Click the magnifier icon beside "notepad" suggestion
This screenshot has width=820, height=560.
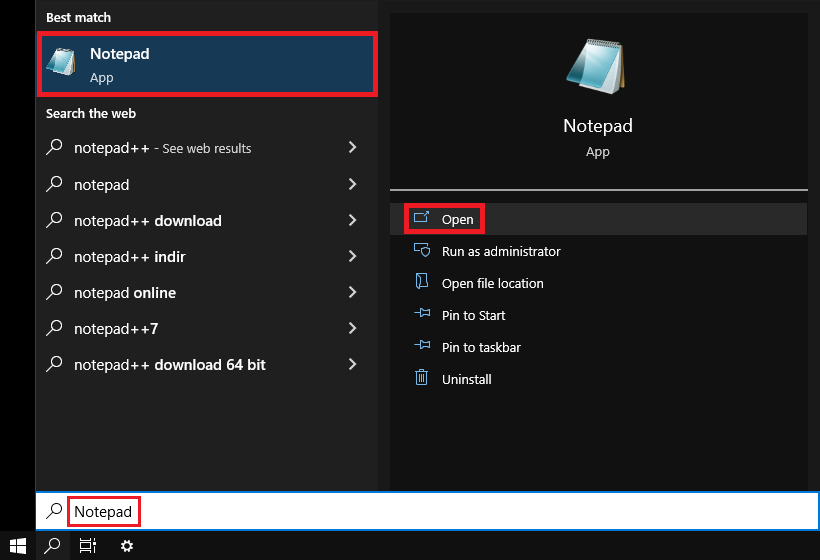(x=54, y=184)
